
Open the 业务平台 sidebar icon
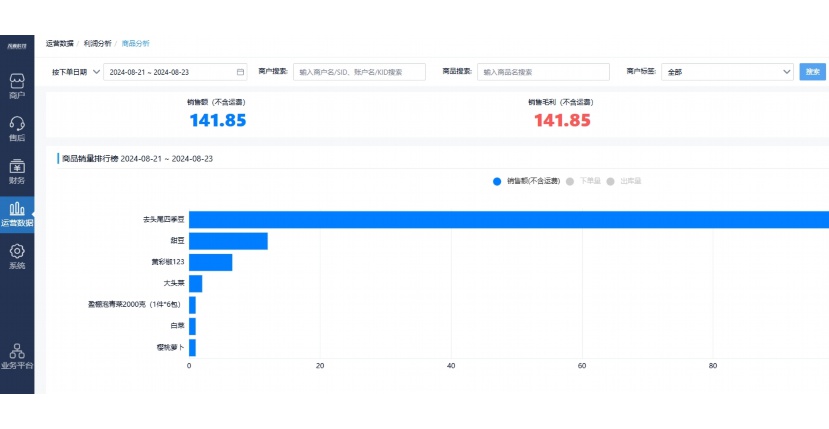point(16,356)
